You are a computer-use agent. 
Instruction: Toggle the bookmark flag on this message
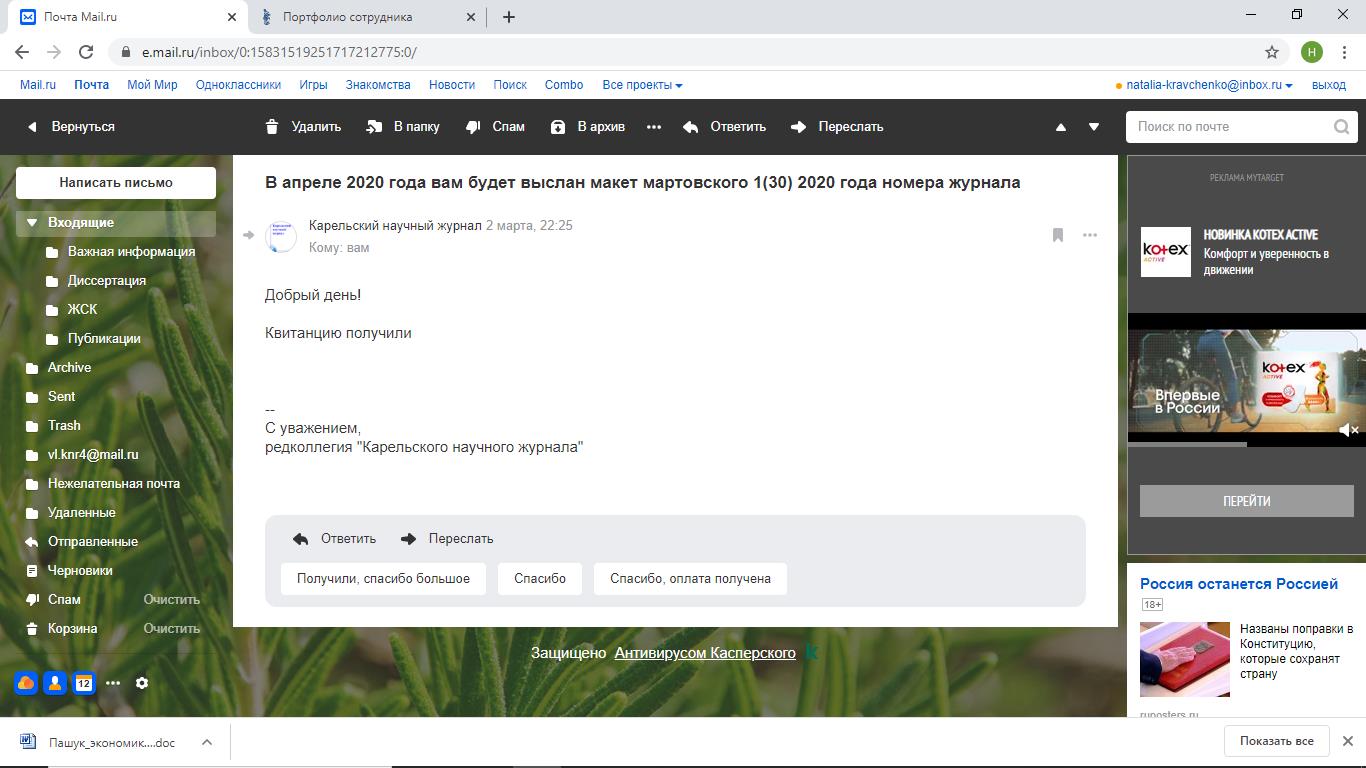coord(1057,235)
